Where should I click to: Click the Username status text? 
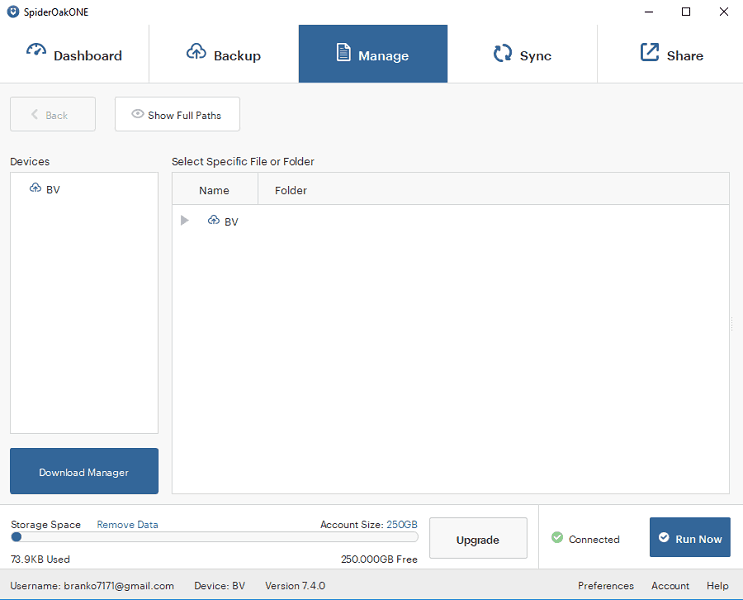coord(92,585)
